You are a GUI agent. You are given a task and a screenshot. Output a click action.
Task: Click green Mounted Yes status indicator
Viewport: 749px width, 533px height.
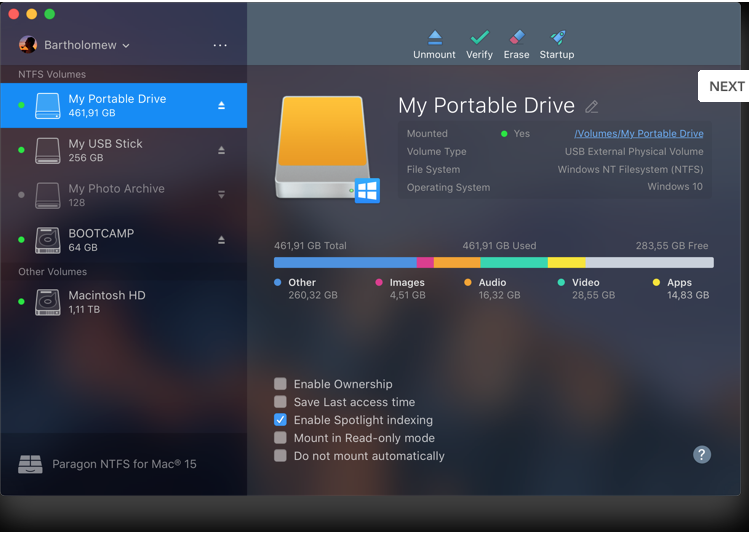click(504, 134)
